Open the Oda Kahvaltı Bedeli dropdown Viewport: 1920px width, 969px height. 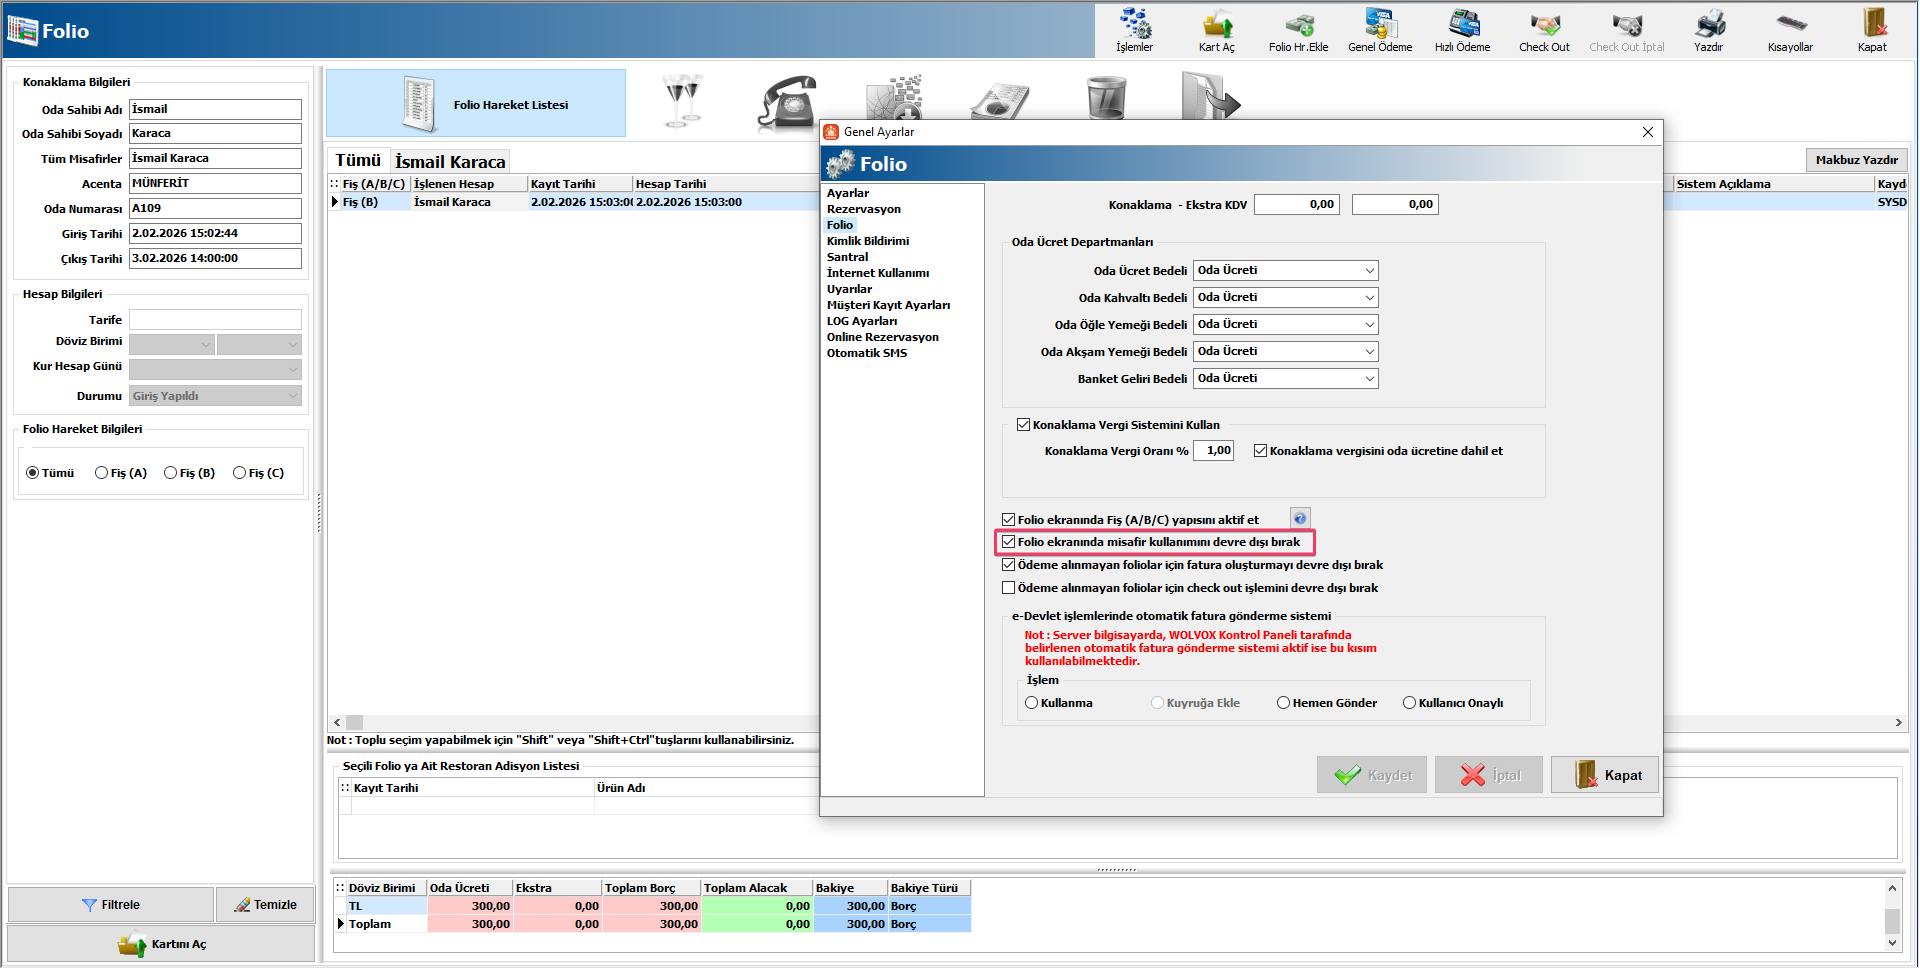click(x=1369, y=298)
